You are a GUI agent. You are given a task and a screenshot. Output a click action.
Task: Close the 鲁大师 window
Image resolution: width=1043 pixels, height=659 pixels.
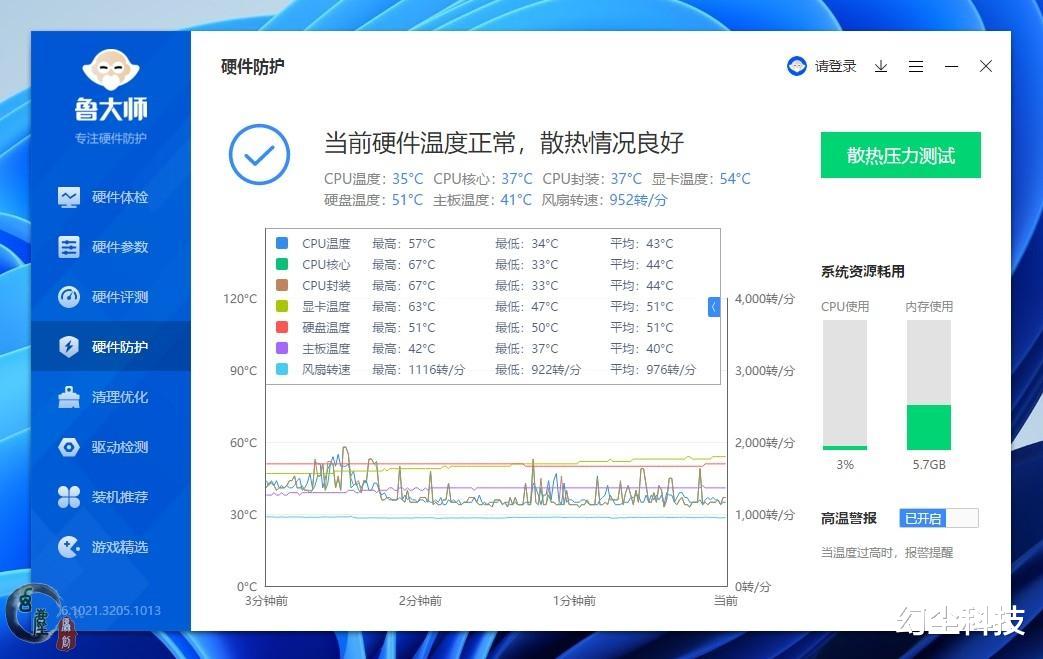[x=986, y=66]
